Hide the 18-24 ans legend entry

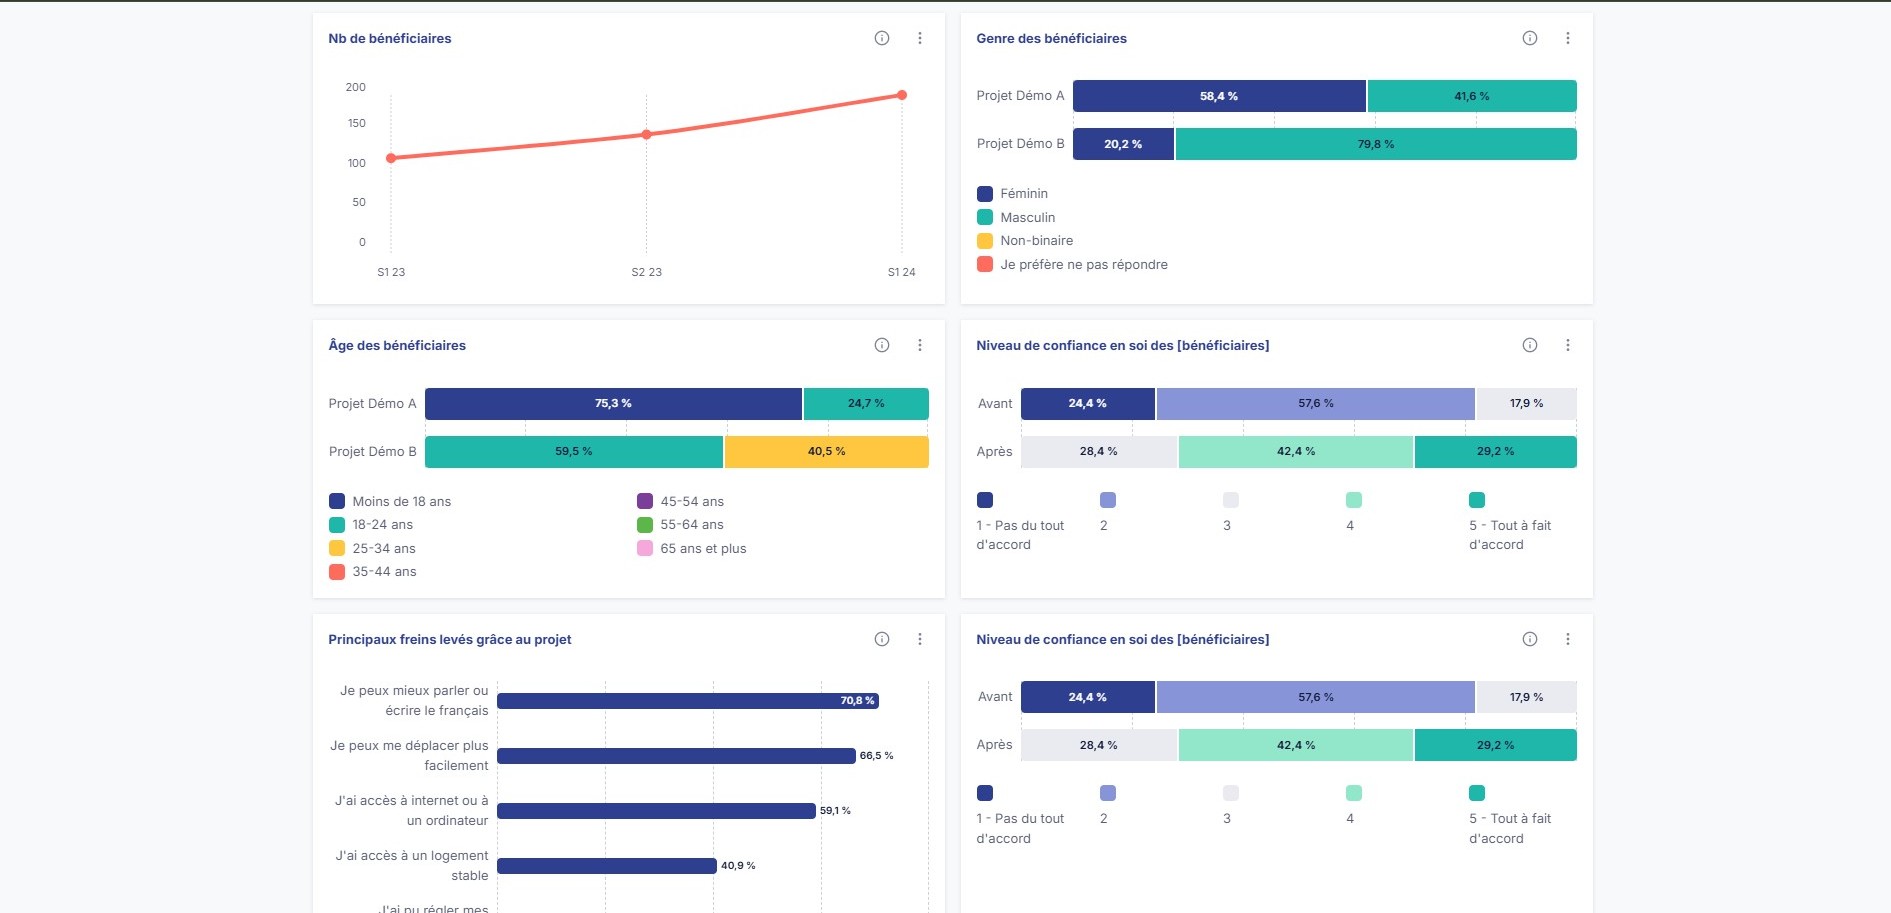(x=382, y=525)
